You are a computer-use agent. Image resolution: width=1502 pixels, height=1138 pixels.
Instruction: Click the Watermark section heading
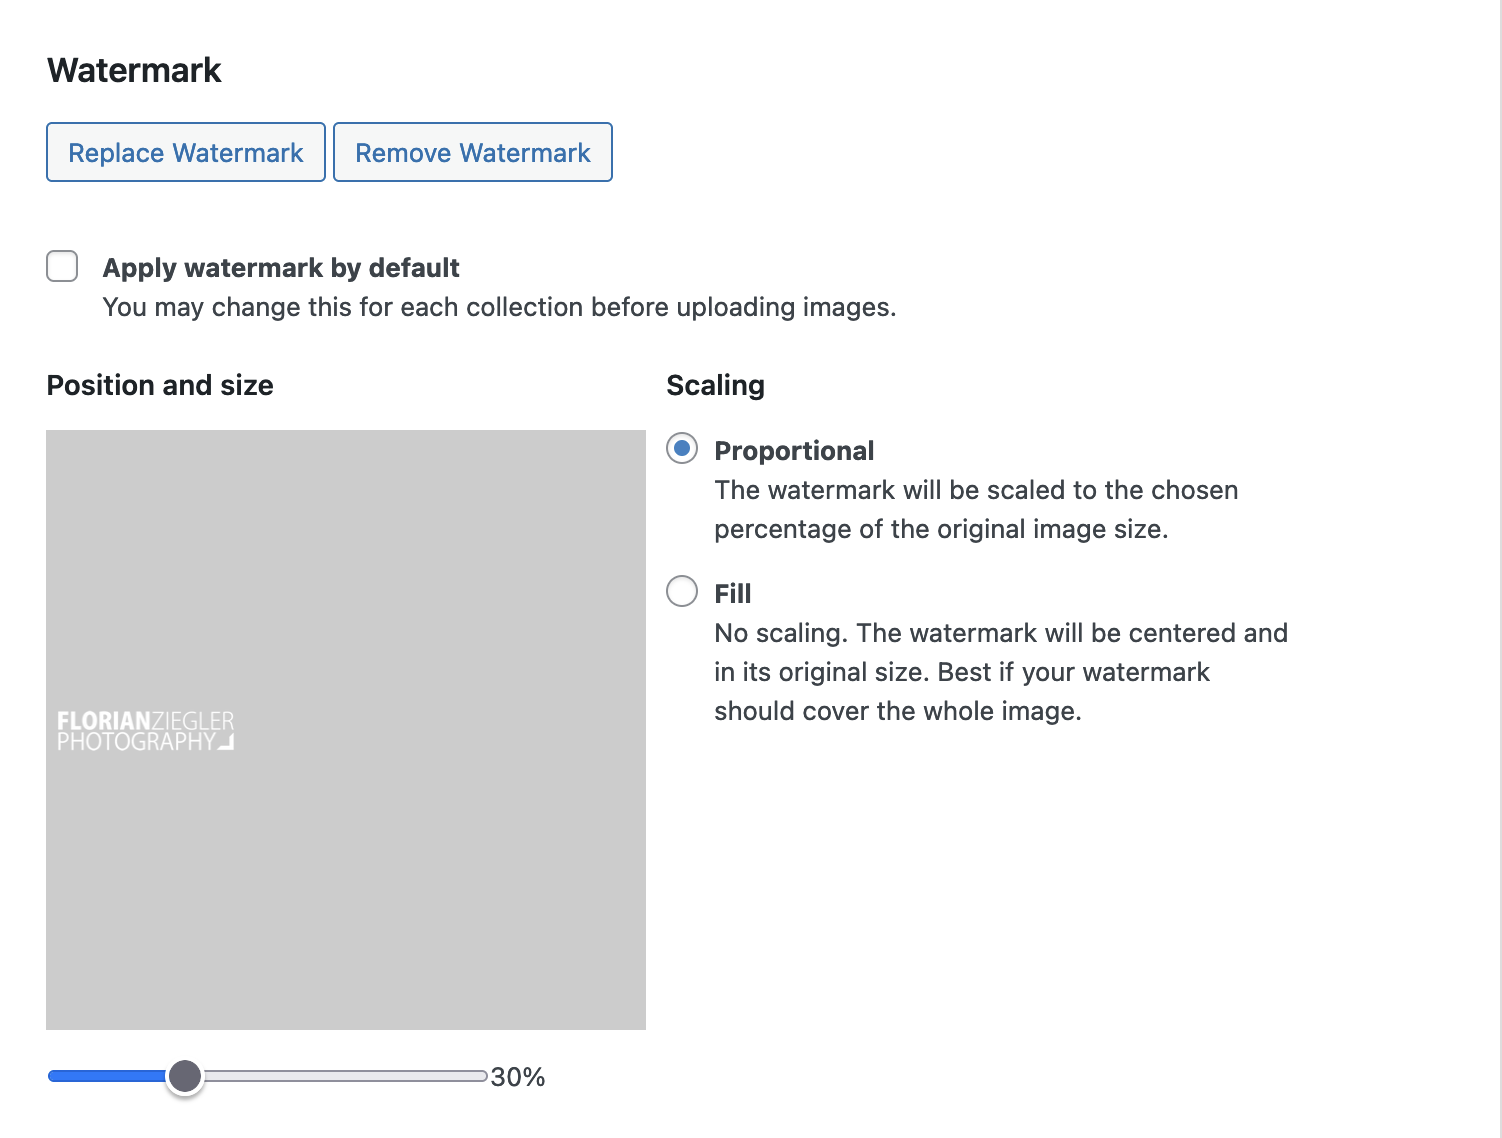(x=134, y=70)
